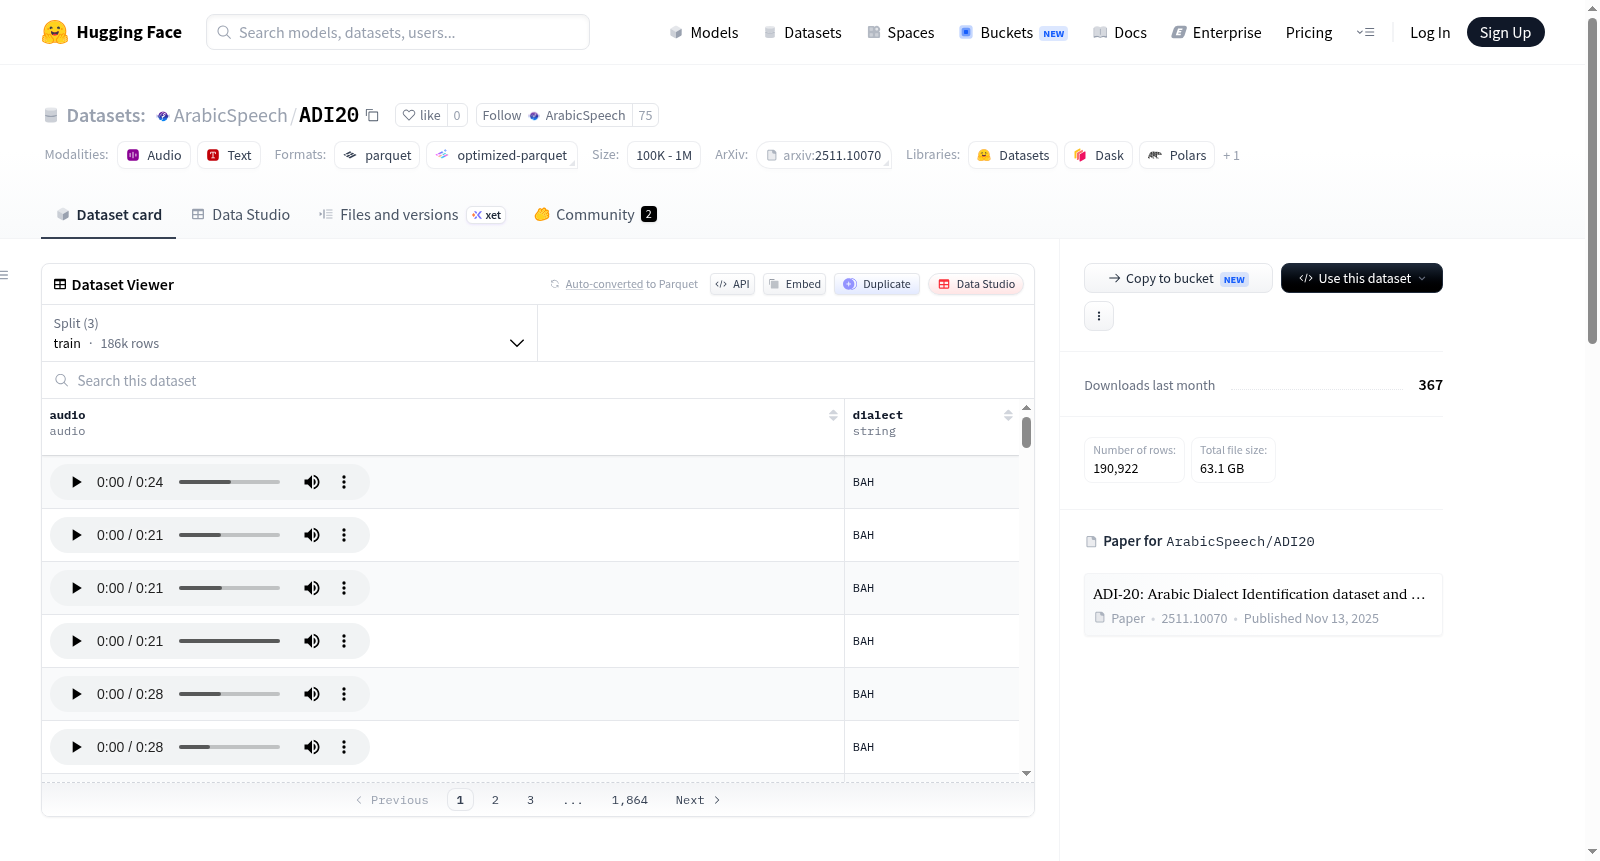Click the Search this dataset field
This screenshot has height=861, width=1600.
click(538, 381)
